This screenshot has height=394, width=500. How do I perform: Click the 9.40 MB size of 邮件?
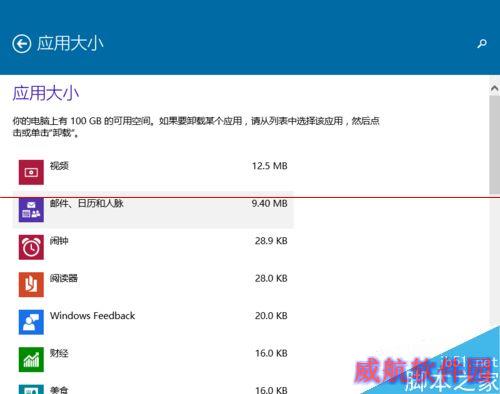(x=269, y=203)
